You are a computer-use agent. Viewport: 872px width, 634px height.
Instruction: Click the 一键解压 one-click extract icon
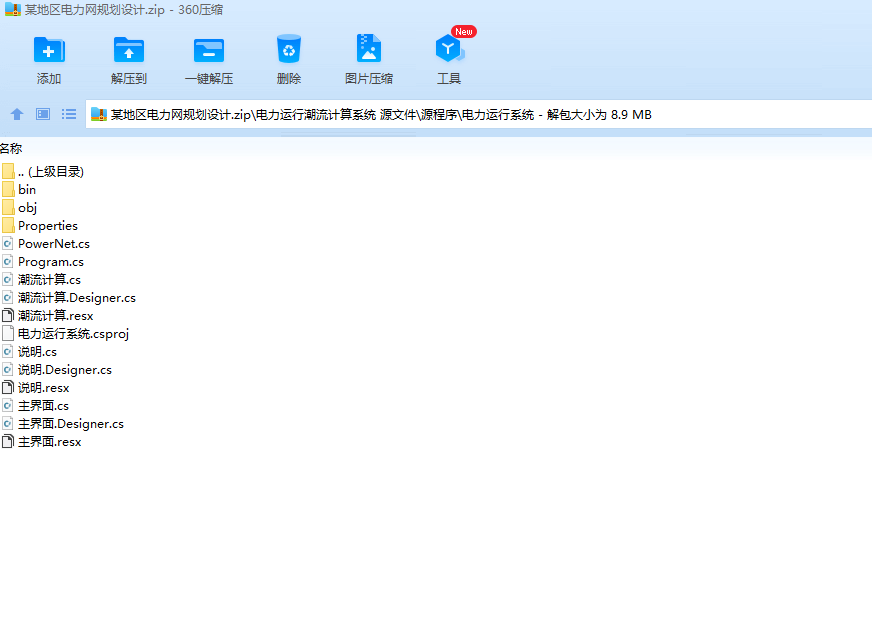(209, 51)
